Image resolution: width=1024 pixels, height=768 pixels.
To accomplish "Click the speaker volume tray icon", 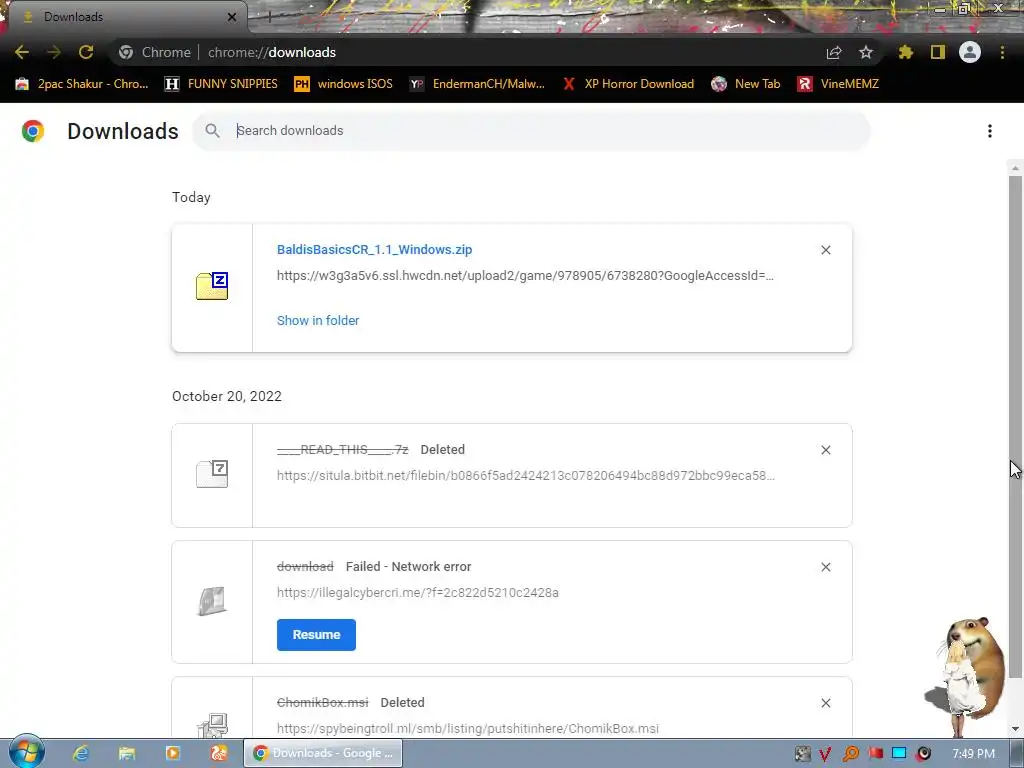I will pyautogui.click(x=923, y=754).
